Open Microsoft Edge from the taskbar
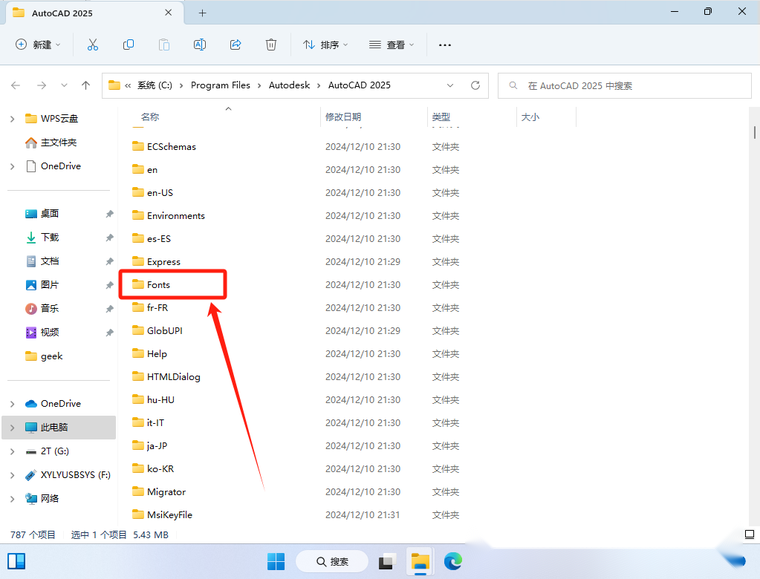The image size is (760, 579). coord(453,561)
